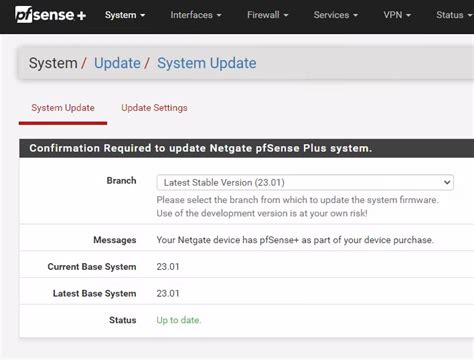Image resolution: width=474 pixels, height=360 pixels.
Task: Open the Interfaces menu
Action: click(x=196, y=15)
